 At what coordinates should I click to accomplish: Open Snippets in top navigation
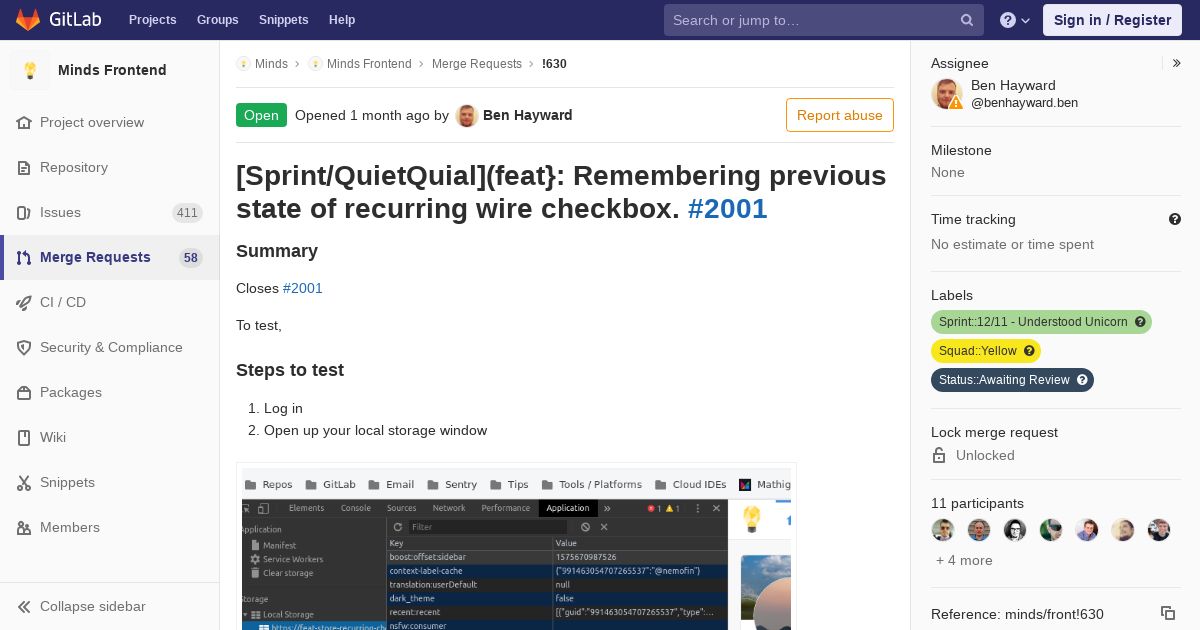283,20
